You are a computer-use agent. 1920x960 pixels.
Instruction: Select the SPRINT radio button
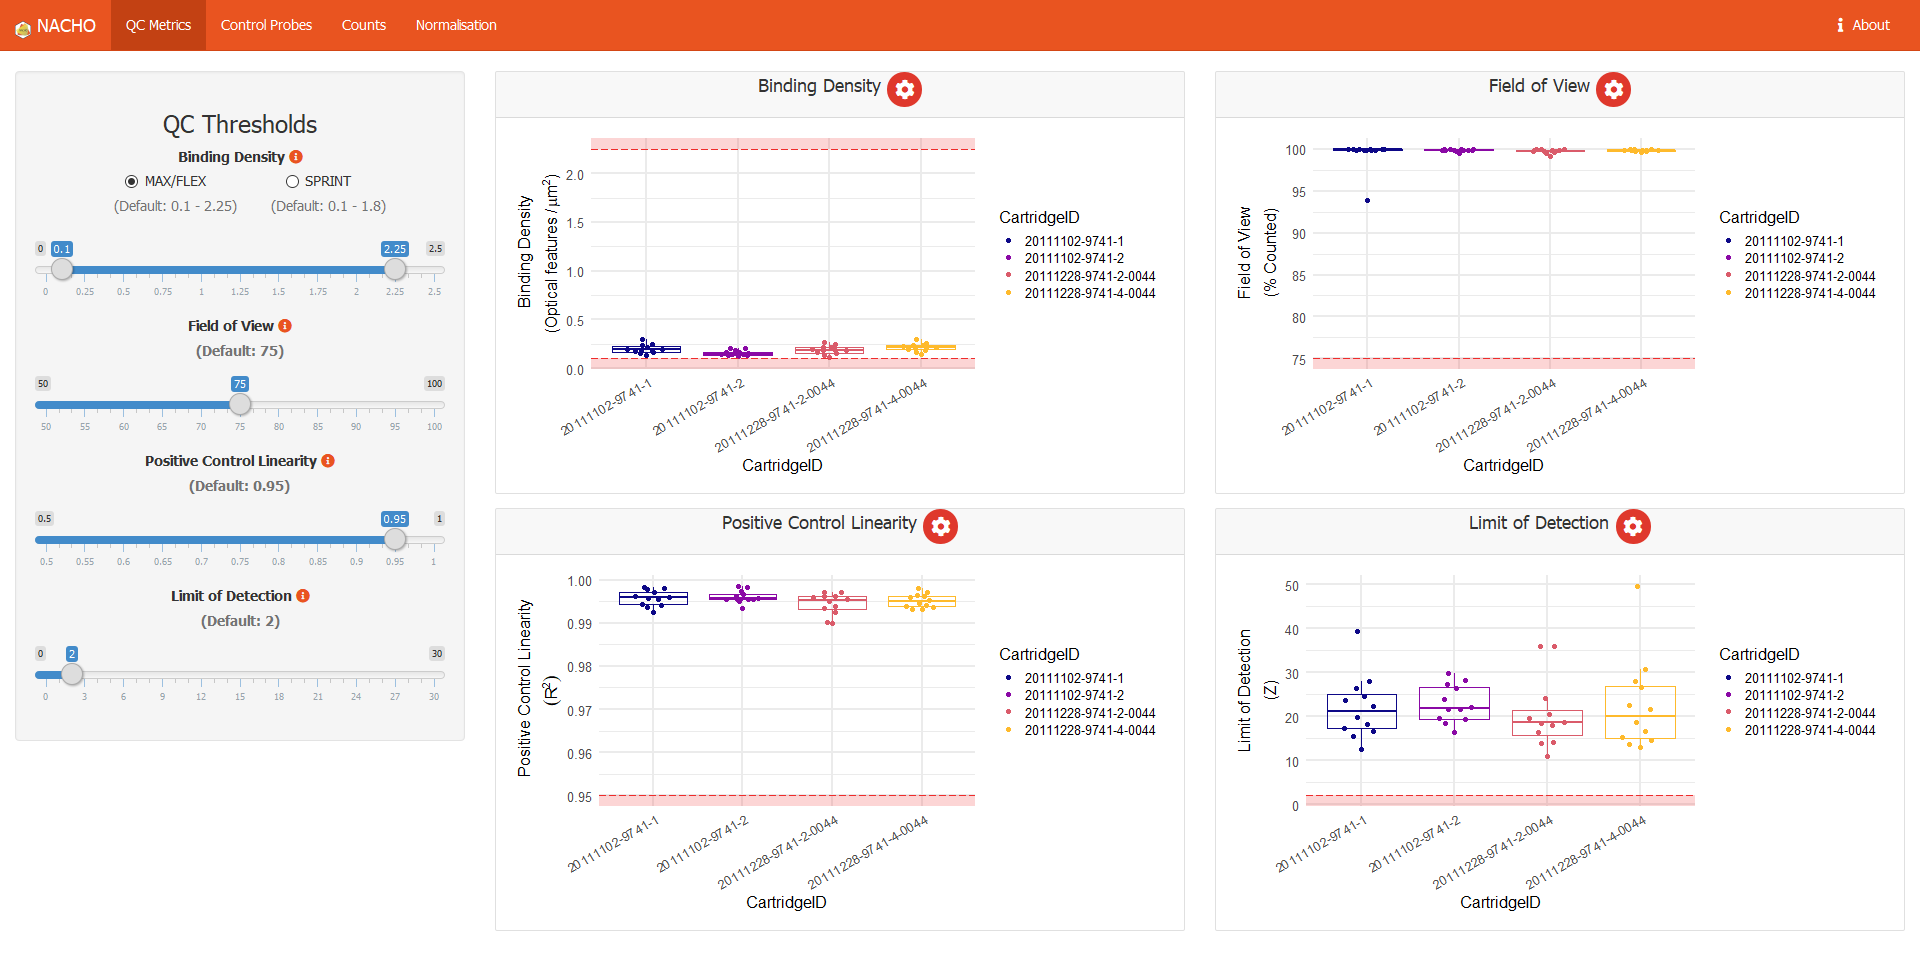[x=292, y=181]
